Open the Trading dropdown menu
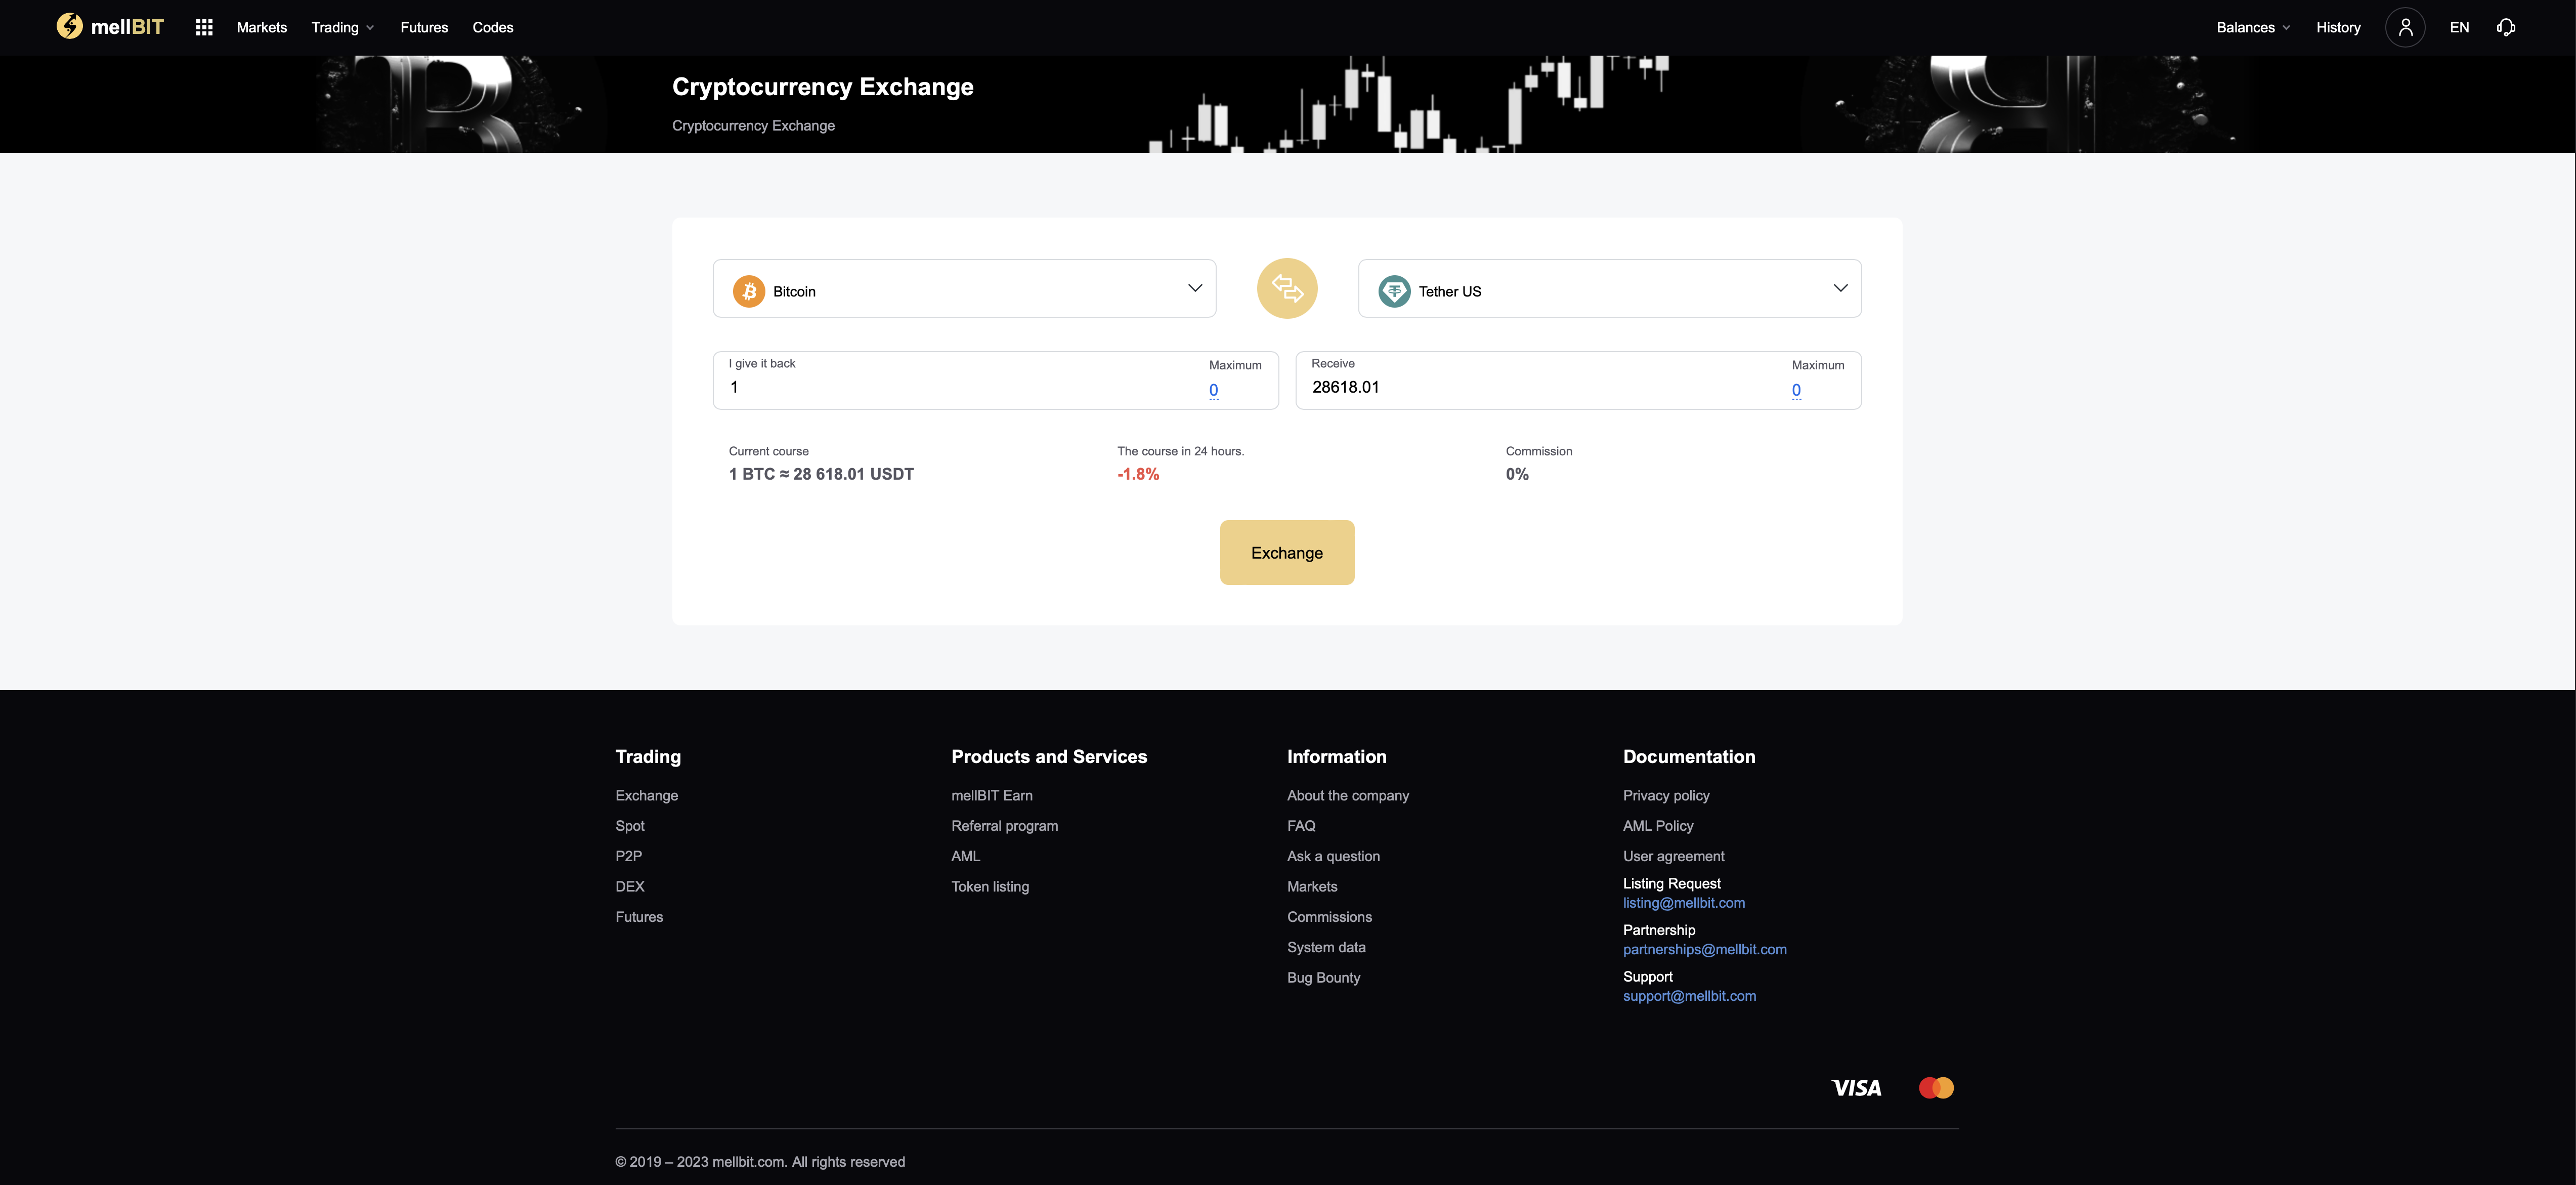This screenshot has width=2576, height=1185. tap(342, 27)
